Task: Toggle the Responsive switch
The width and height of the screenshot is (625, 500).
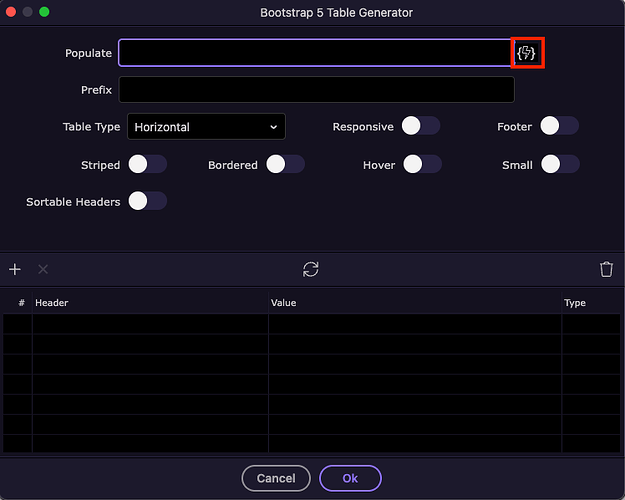Action: (x=420, y=126)
